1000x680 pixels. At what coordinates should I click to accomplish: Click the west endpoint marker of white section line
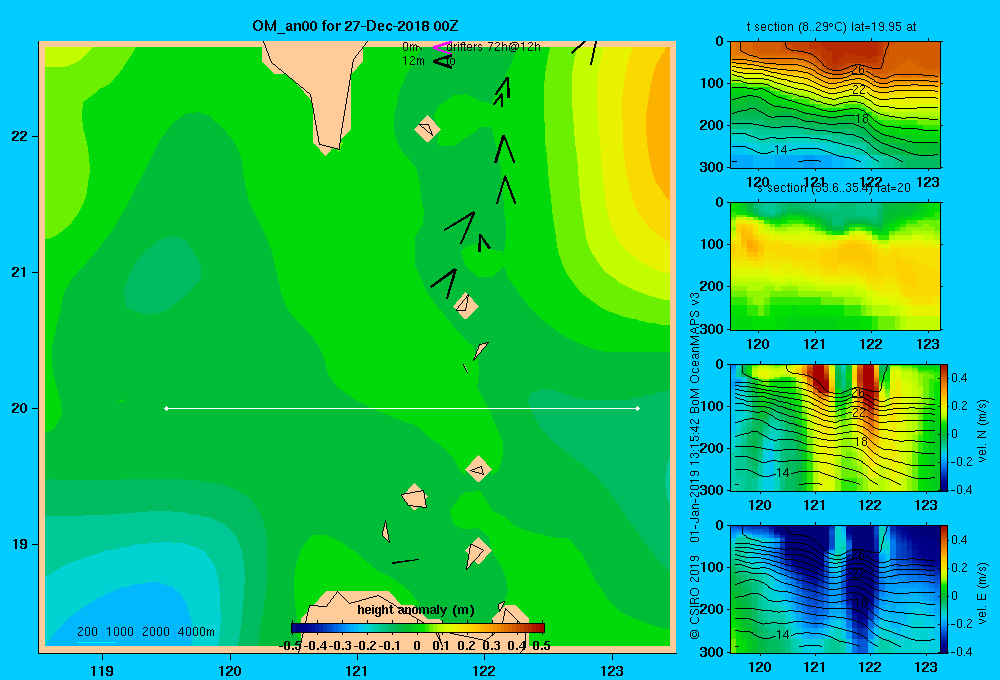tap(166, 408)
